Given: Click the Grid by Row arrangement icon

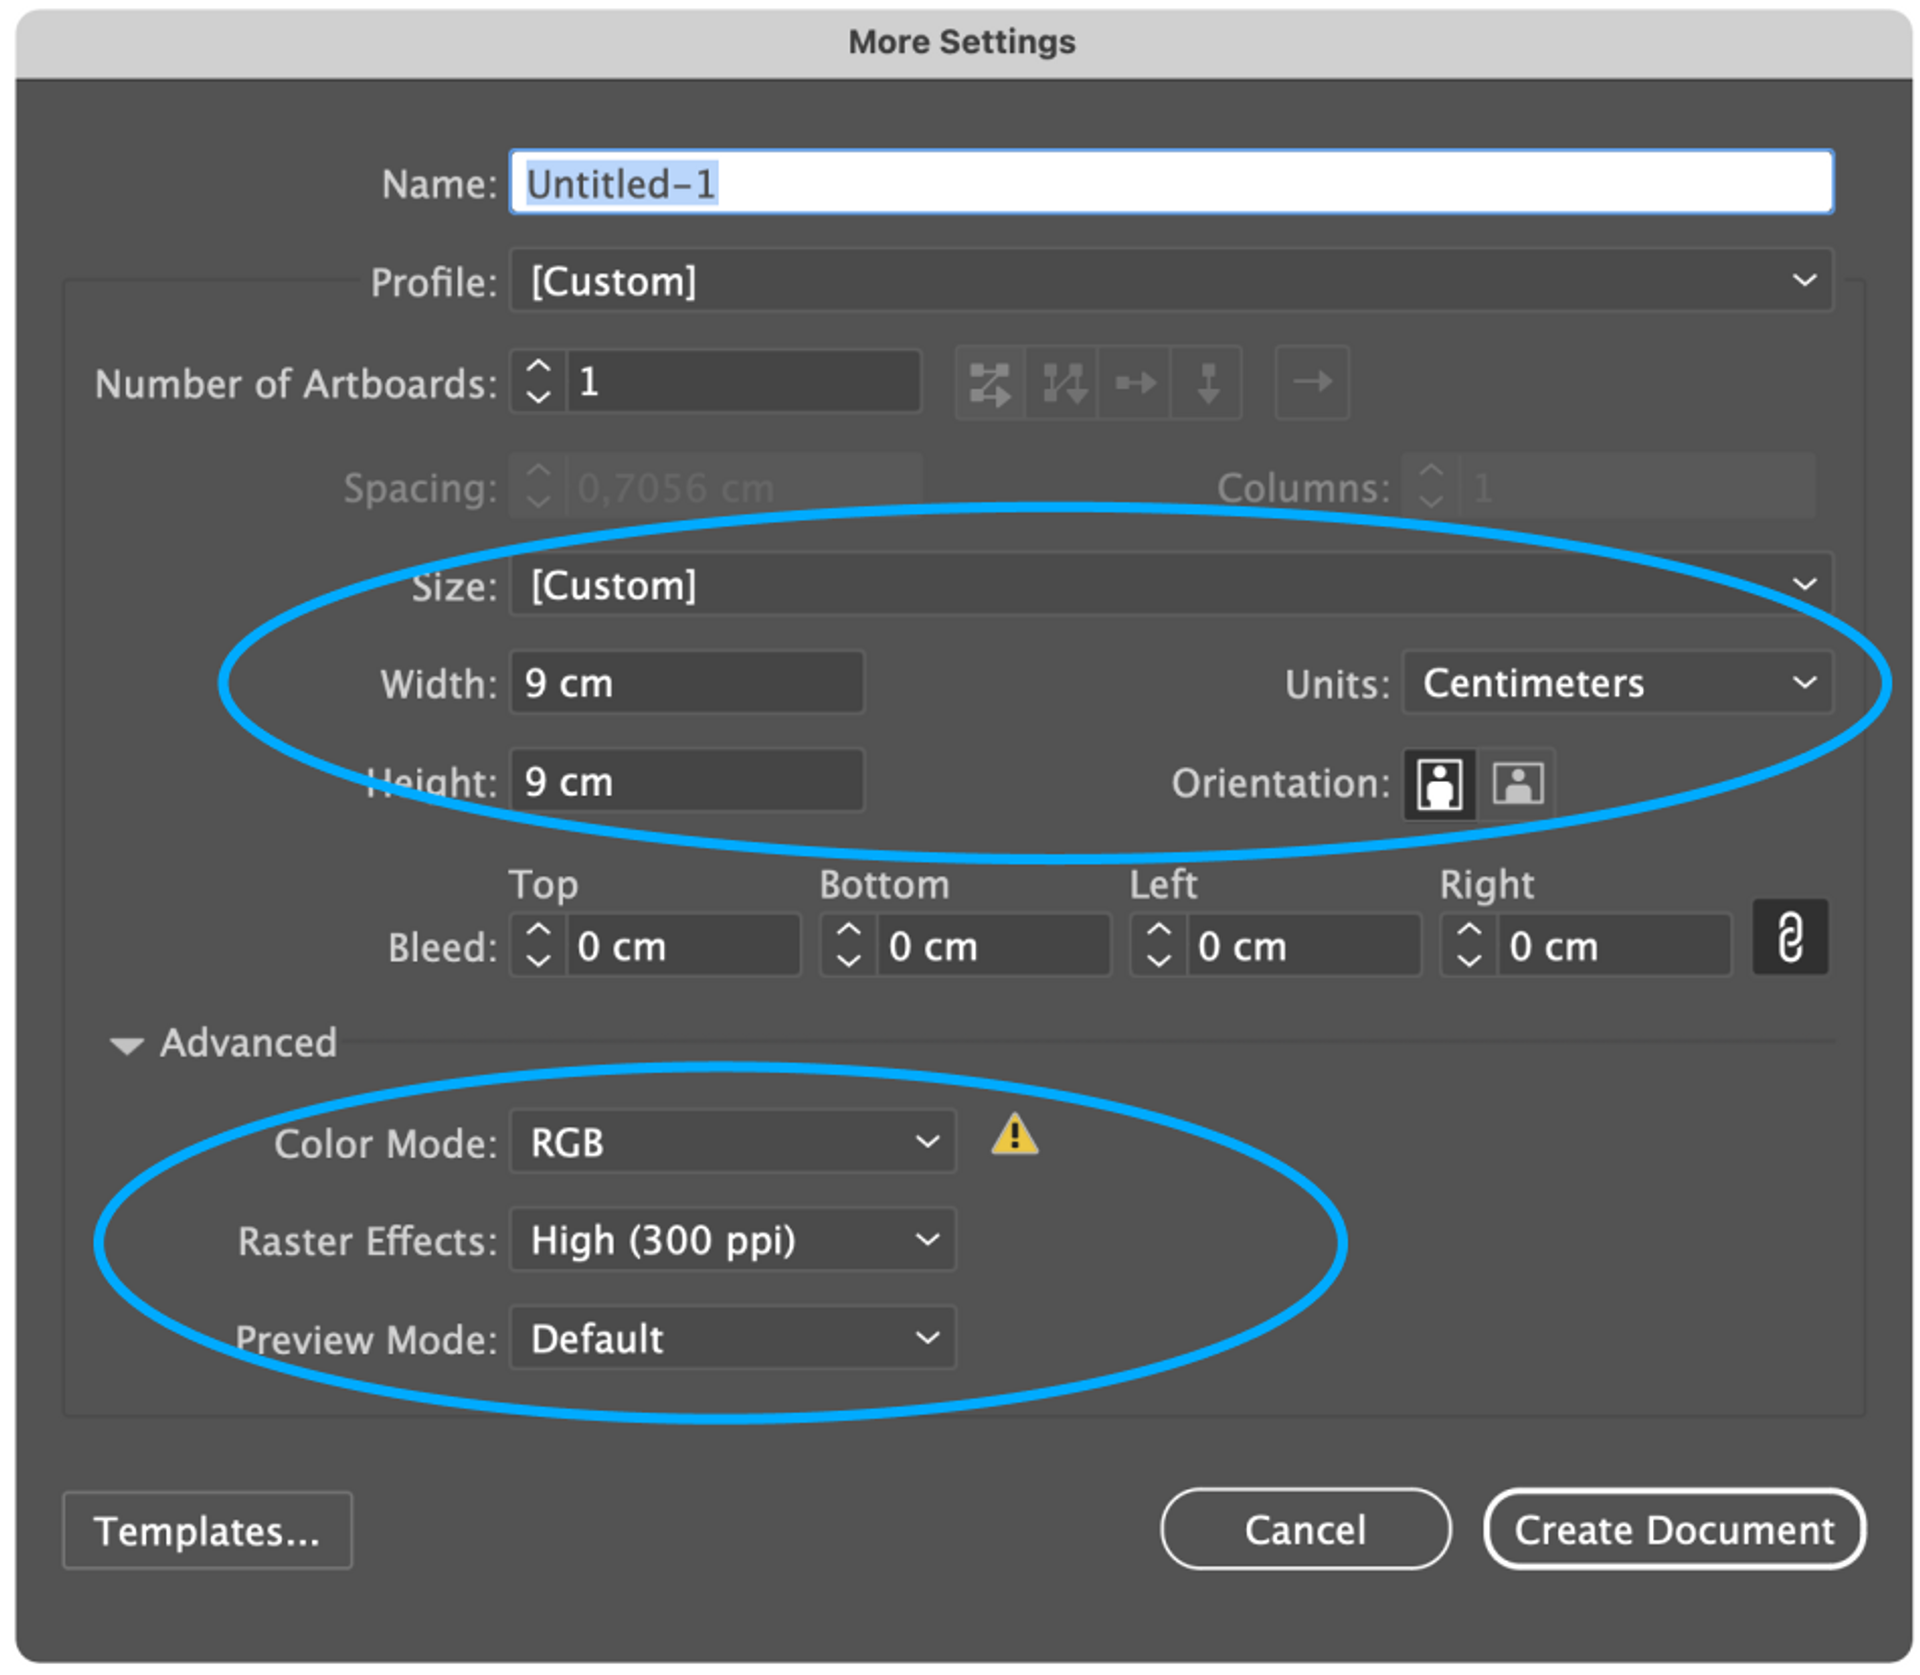Looking at the screenshot, I should point(989,383).
